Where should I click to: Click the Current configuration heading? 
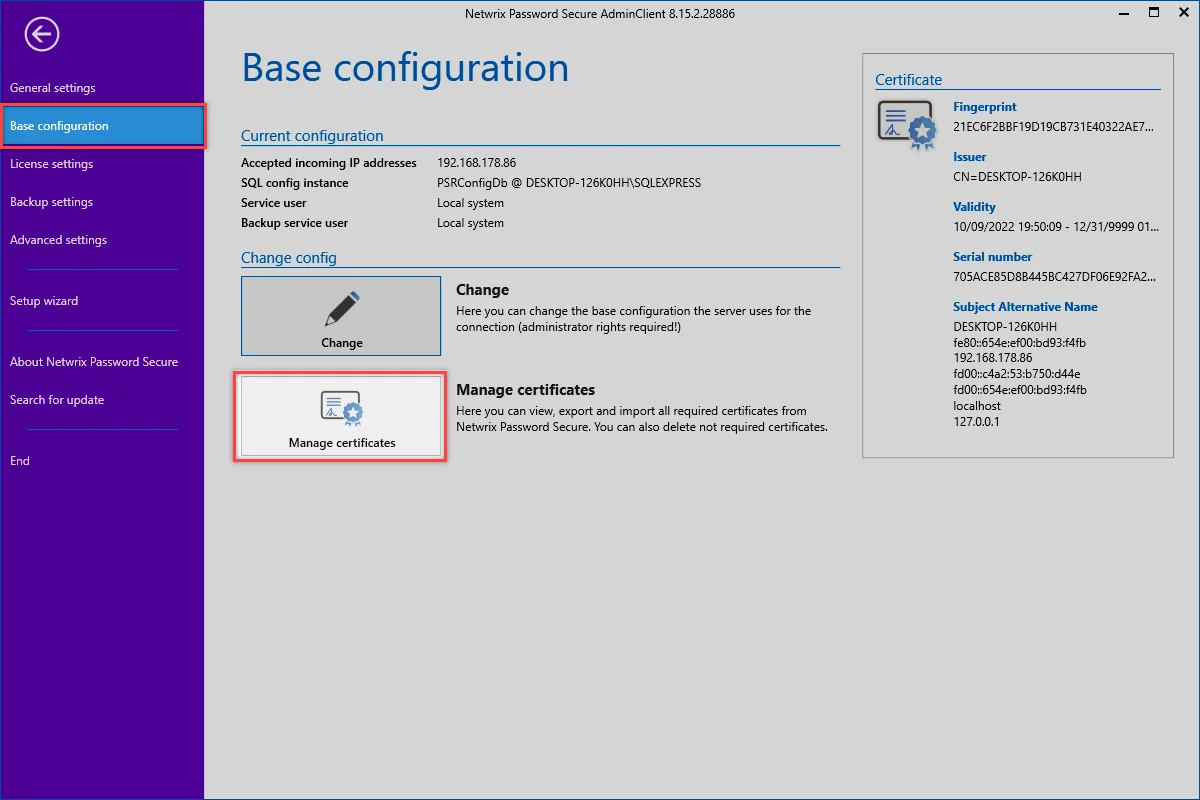[x=312, y=136]
